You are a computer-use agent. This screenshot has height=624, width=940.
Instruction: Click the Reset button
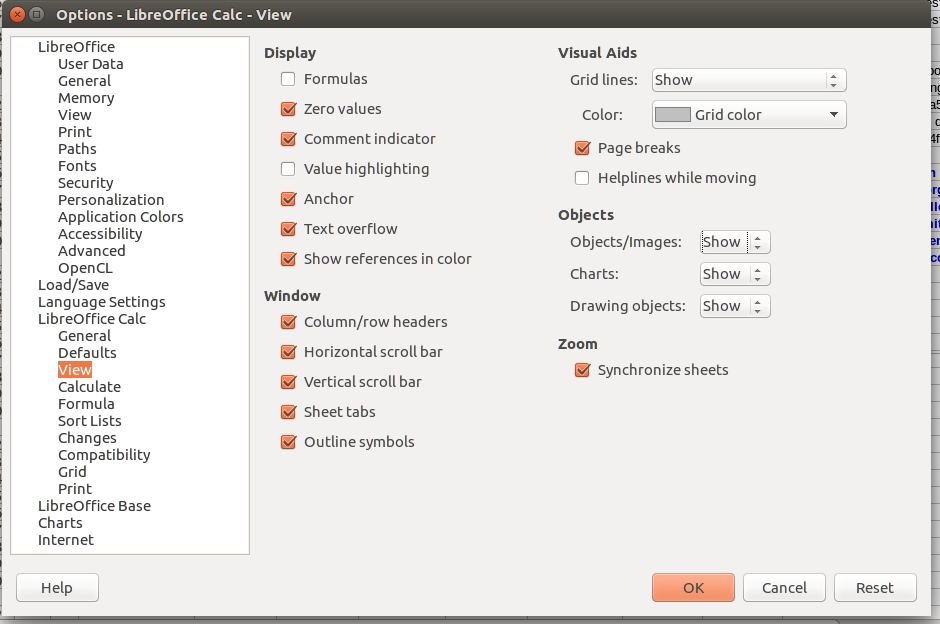click(875, 587)
